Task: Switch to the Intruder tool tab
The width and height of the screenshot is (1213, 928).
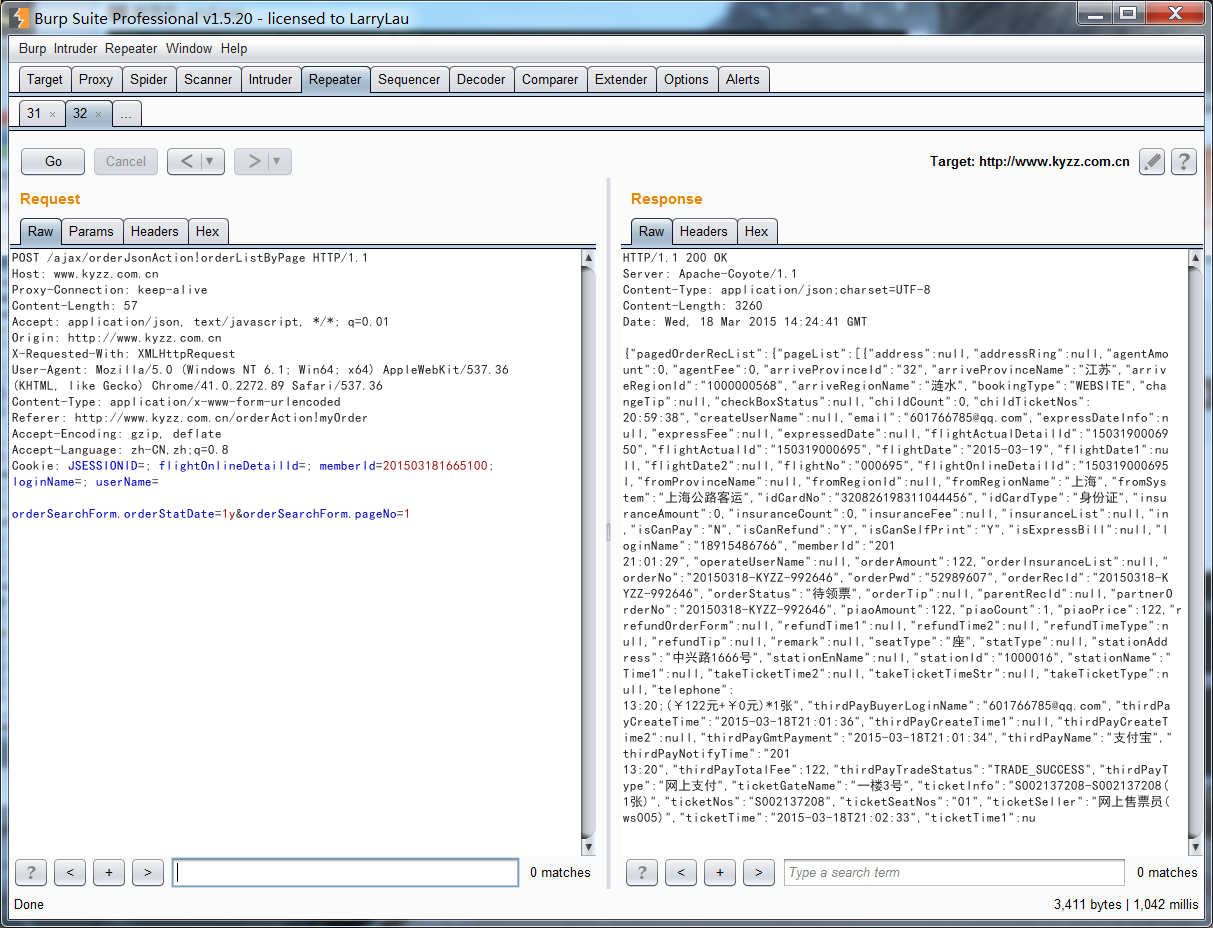Action: [x=270, y=80]
